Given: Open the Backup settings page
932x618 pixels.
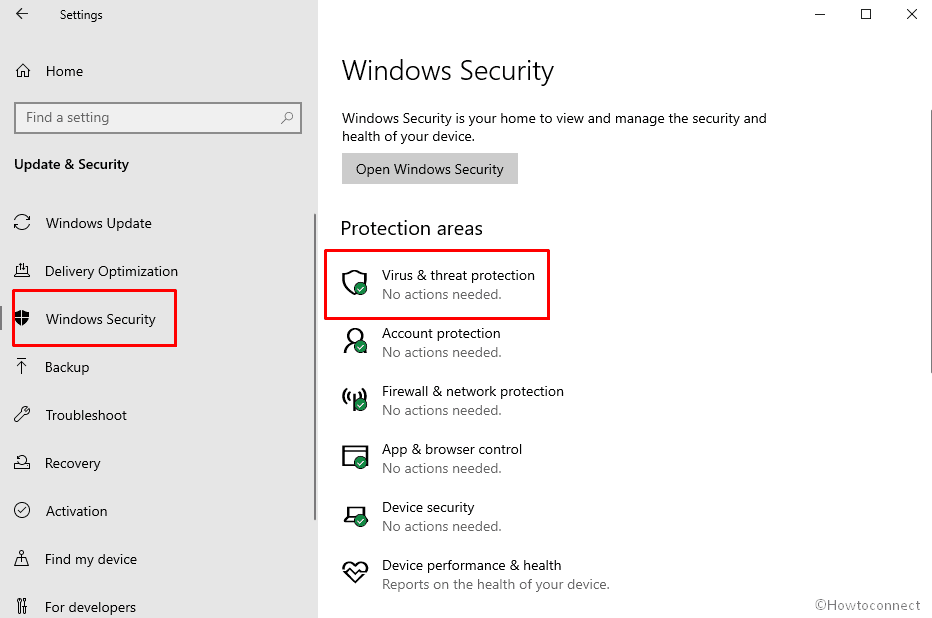Looking at the screenshot, I should click(67, 367).
